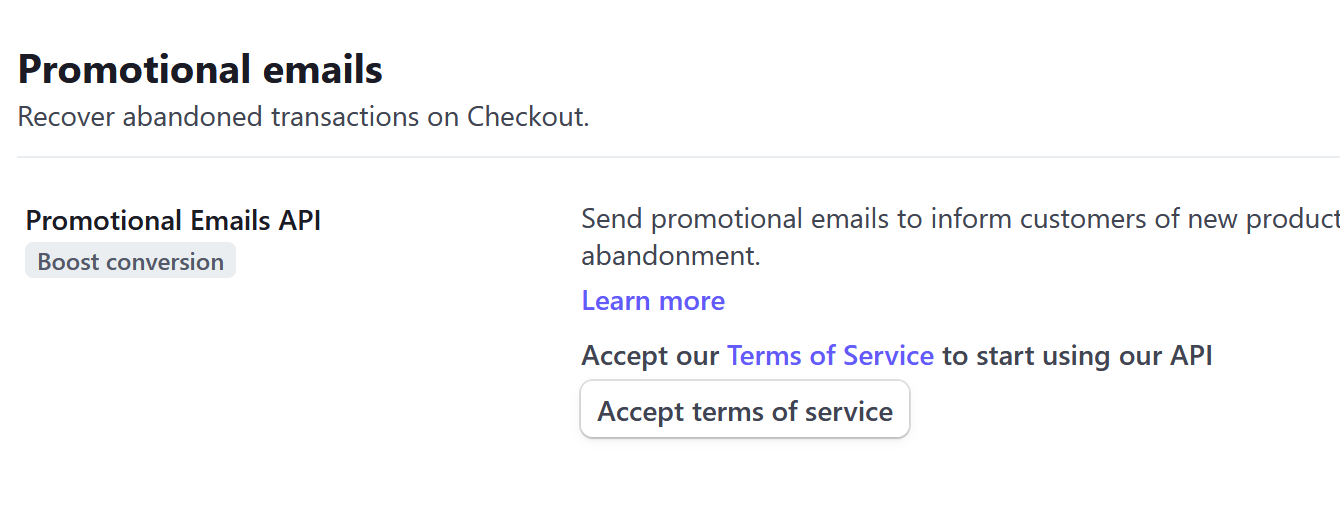Click the Promotional emails page heading
This screenshot has height=517, width=1340.
coord(200,70)
